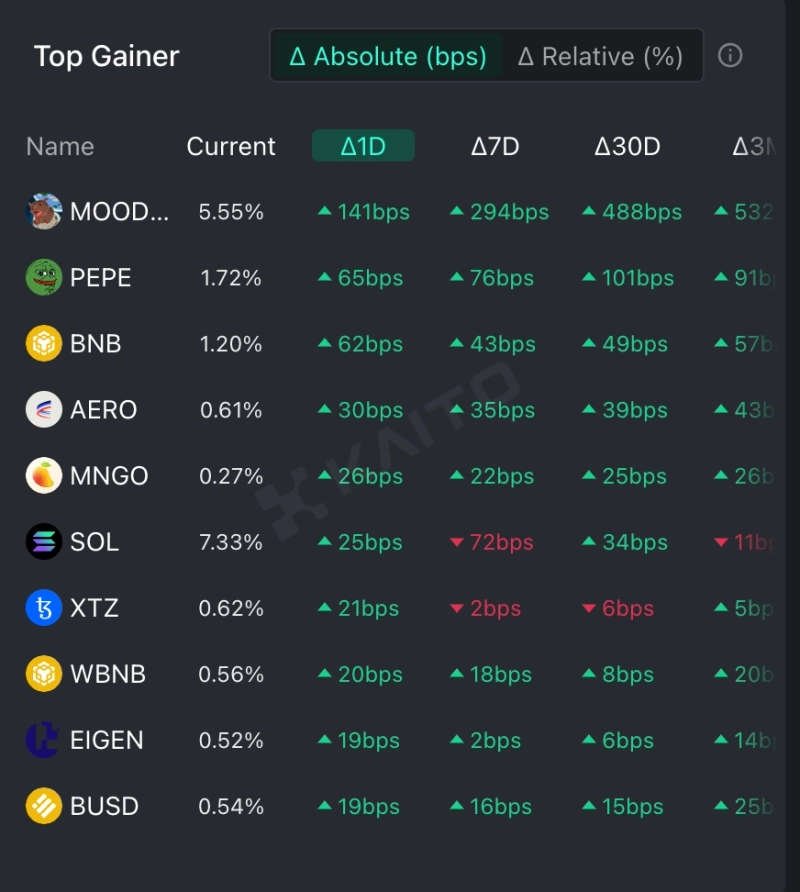Screen dimensions: 800x892
Task: Click the EIGEN token logo
Action: click(44, 740)
